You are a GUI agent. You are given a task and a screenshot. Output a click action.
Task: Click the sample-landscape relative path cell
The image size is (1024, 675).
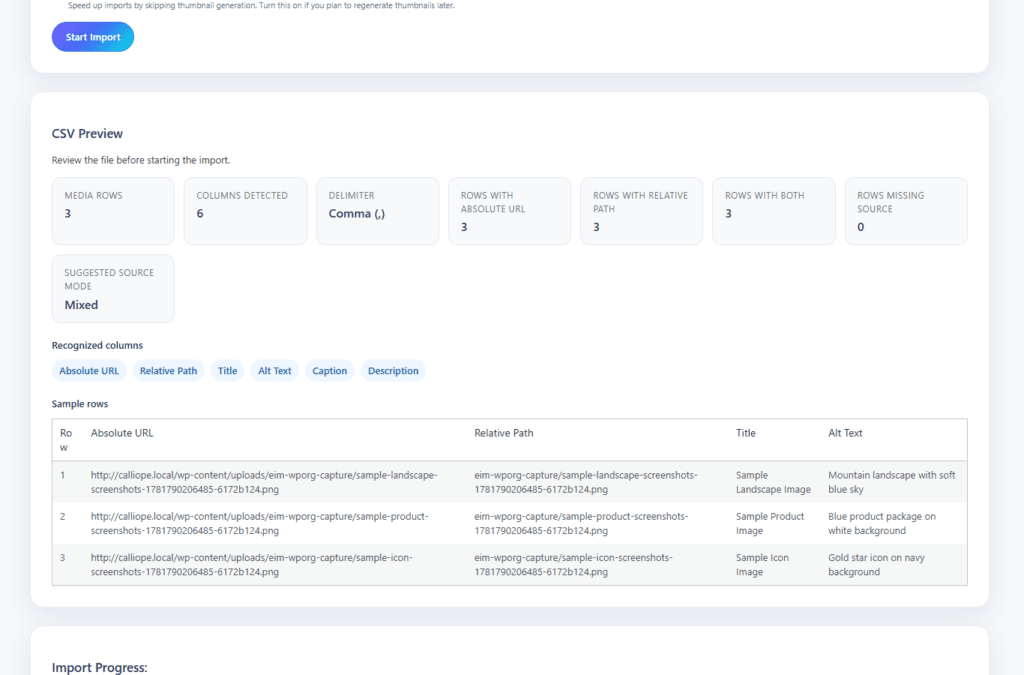coord(586,482)
